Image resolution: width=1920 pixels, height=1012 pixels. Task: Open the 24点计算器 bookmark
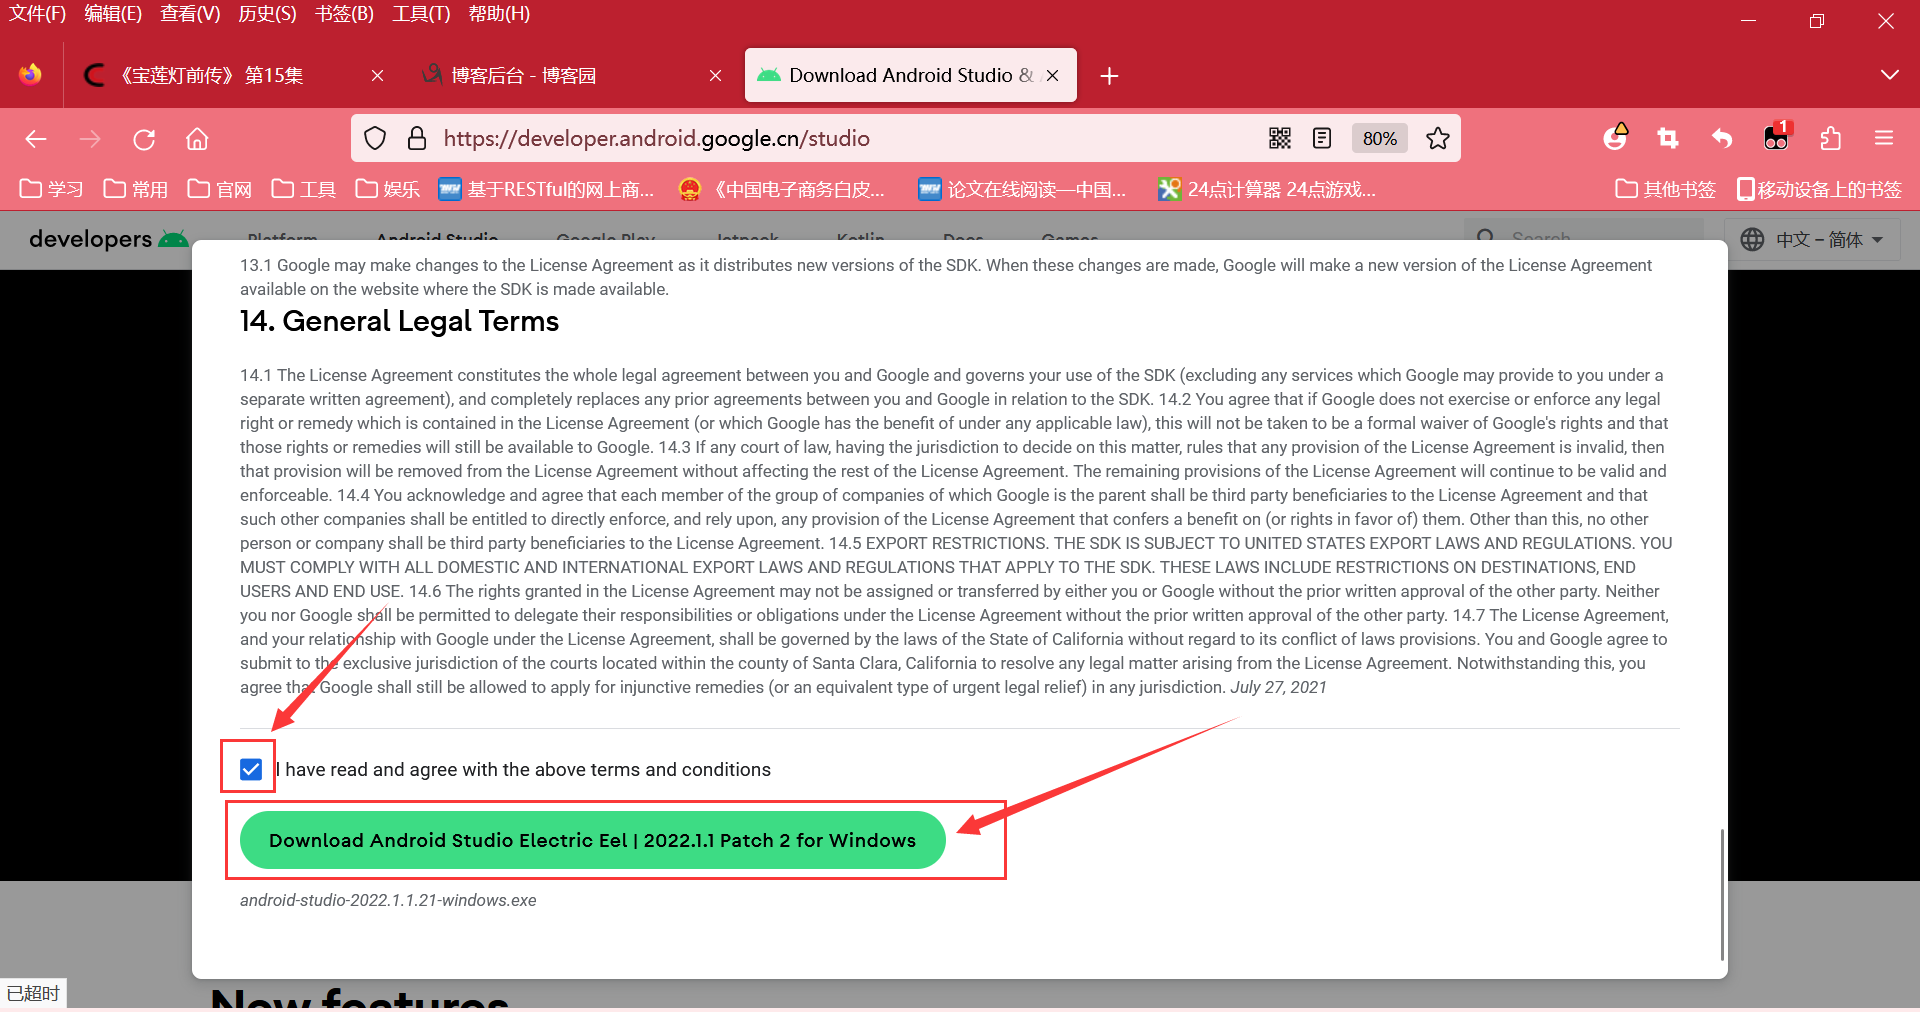point(1267,189)
